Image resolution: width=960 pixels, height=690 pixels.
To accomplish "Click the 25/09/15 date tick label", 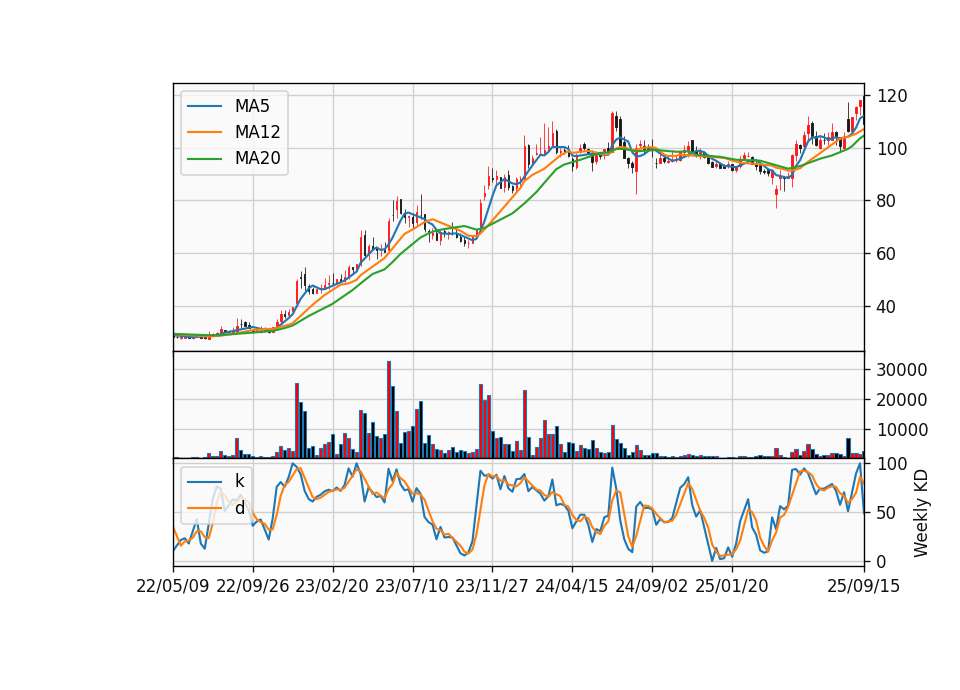I will click(864, 586).
